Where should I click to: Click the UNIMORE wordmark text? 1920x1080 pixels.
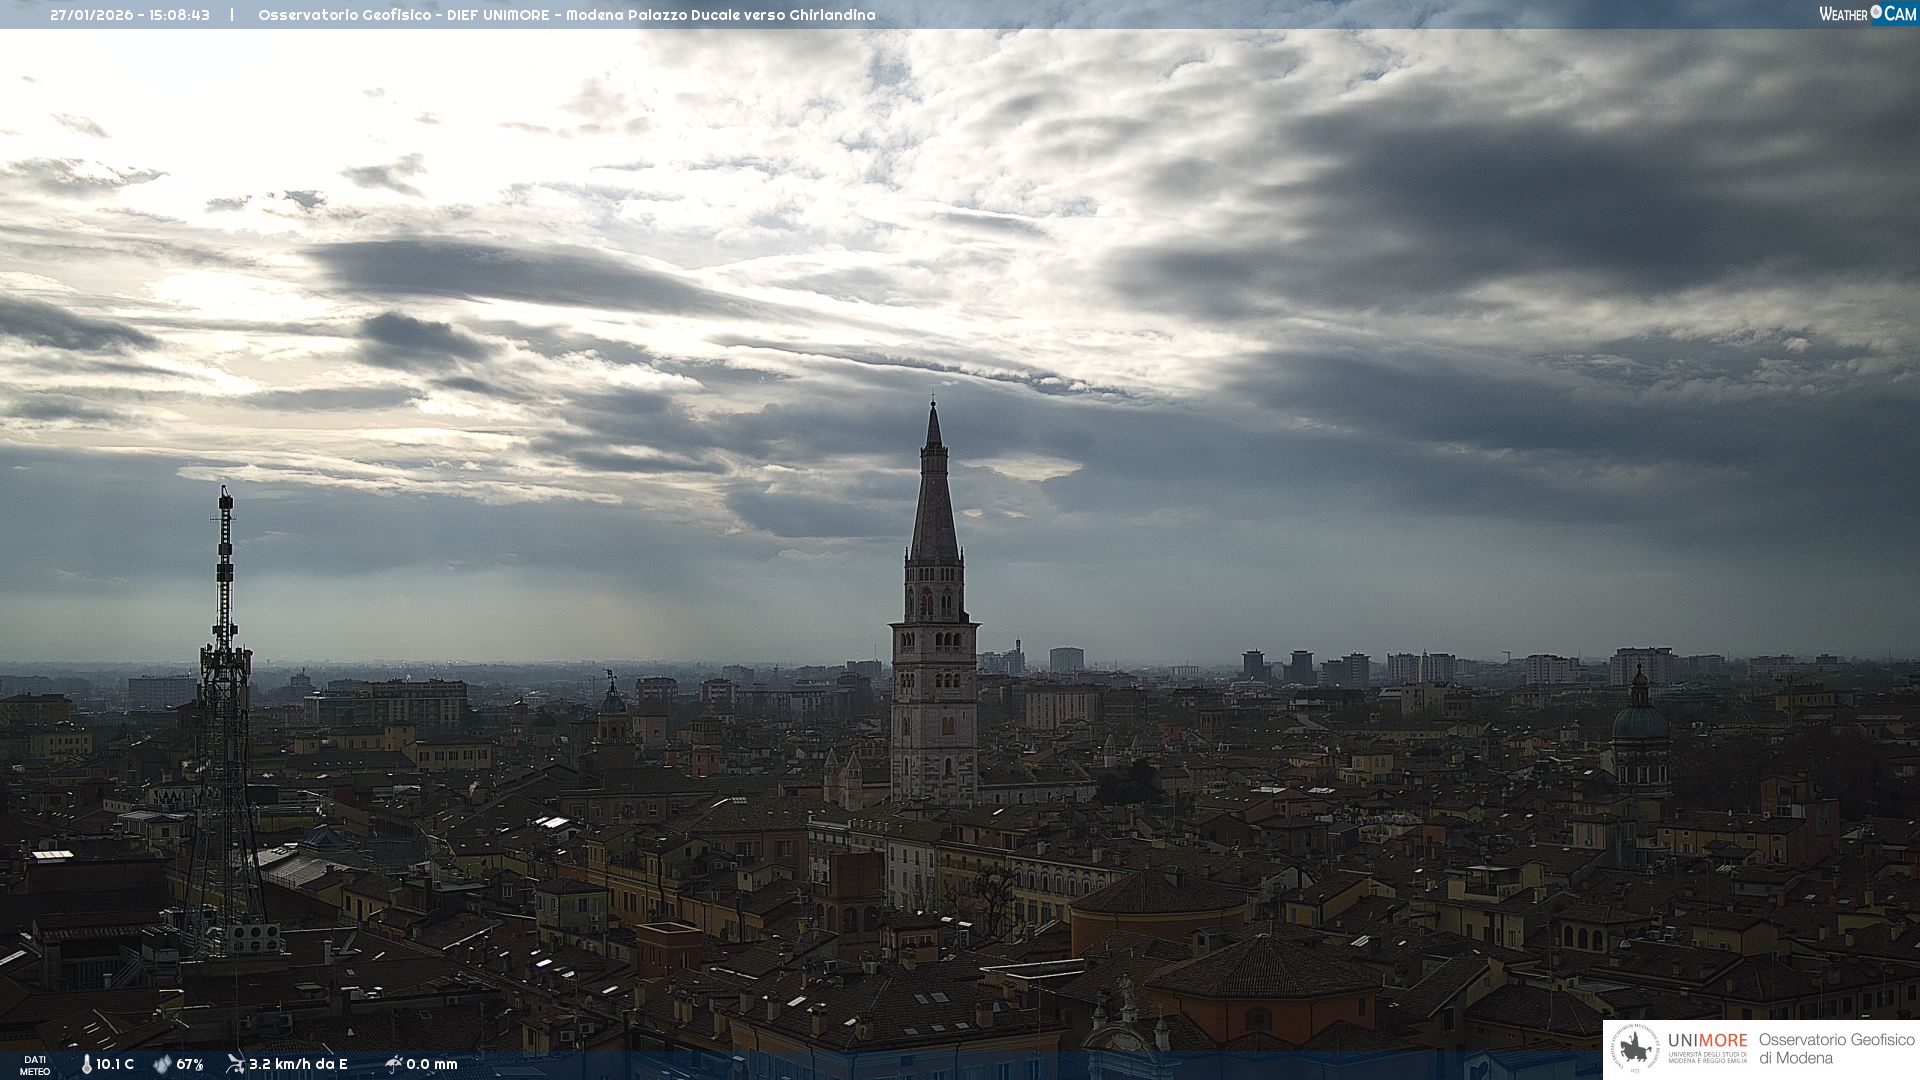click(1707, 1040)
